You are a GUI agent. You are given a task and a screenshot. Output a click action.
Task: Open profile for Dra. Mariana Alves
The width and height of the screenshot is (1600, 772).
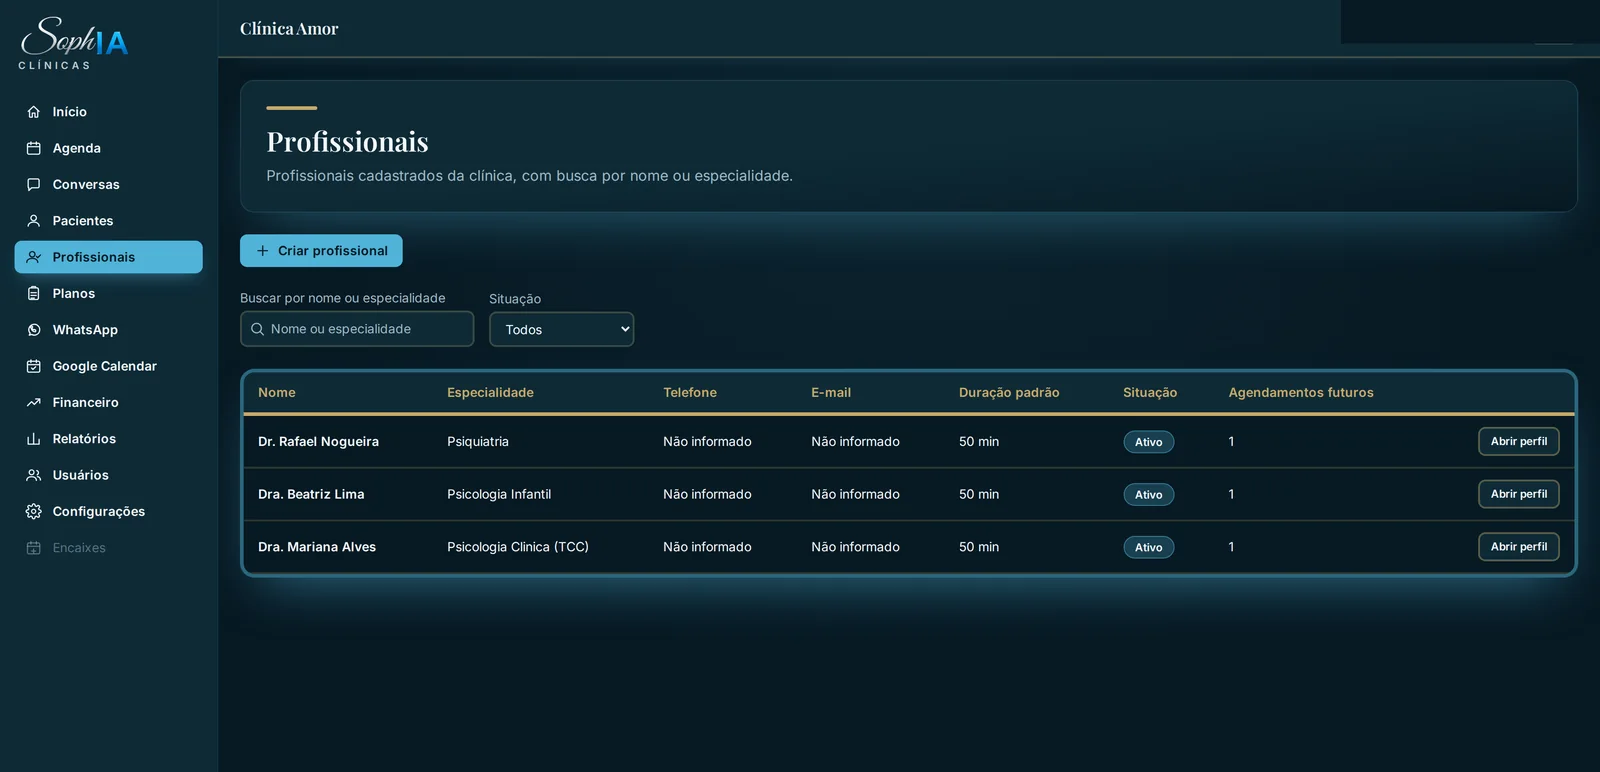pos(1518,547)
